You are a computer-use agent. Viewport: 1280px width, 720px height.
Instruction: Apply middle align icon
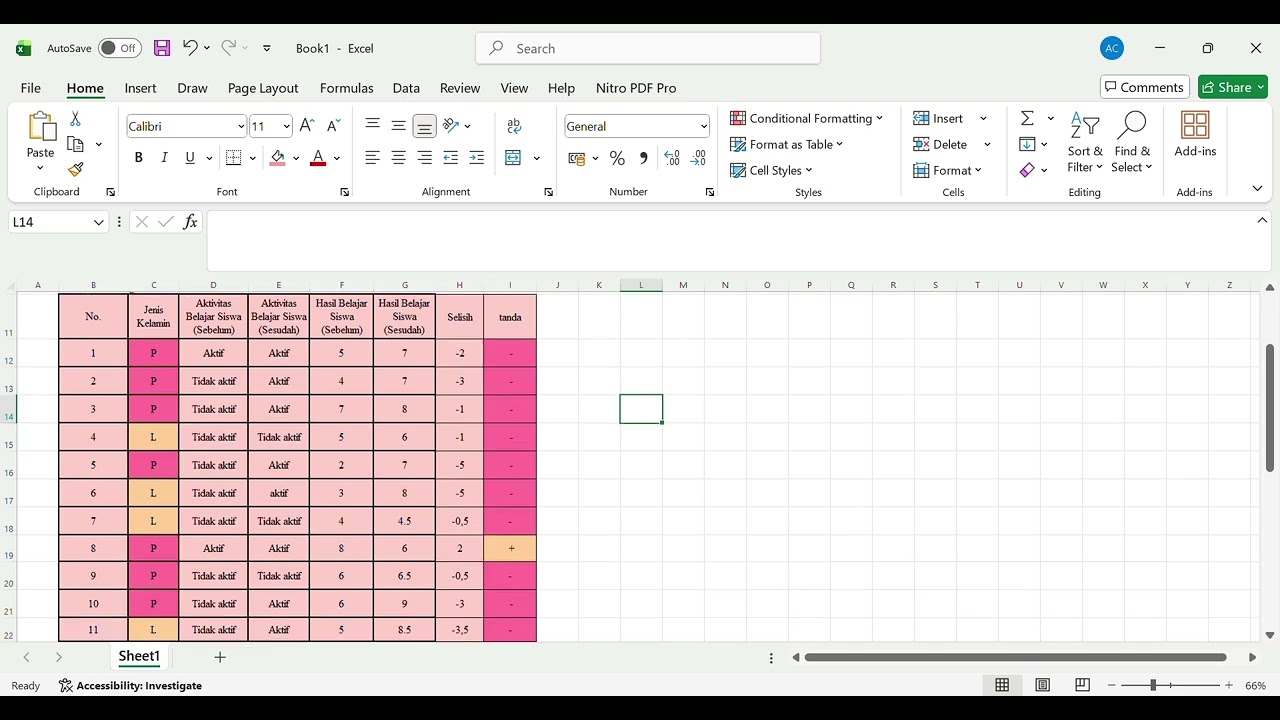399,125
